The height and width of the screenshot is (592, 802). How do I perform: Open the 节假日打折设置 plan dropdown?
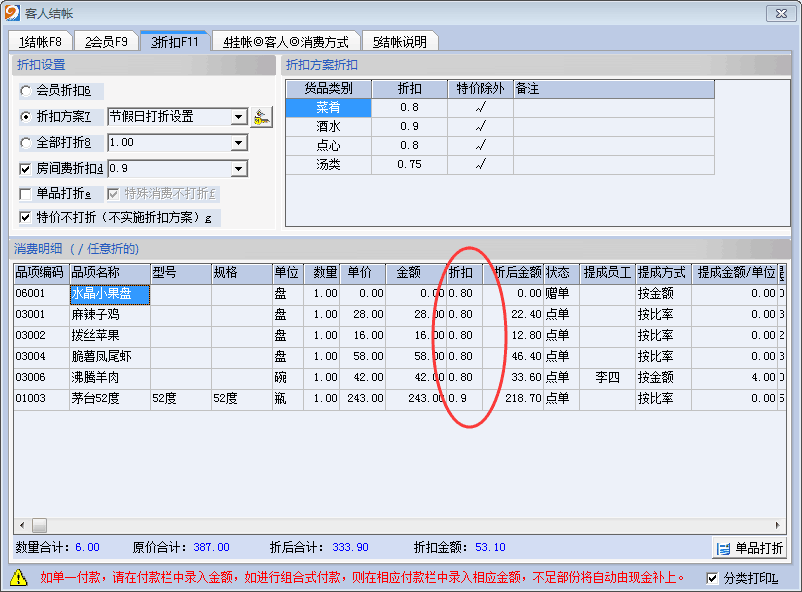[x=238, y=117]
